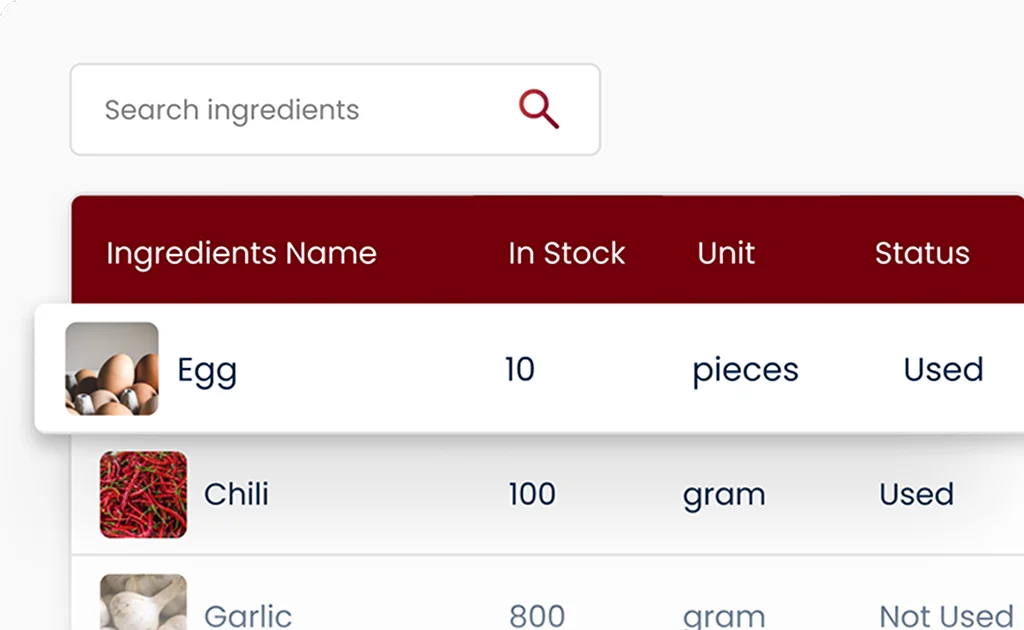Screen dimensions: 1024x630
Task: Open the Garlic ingredient thumbnail image
Action: 143,602
